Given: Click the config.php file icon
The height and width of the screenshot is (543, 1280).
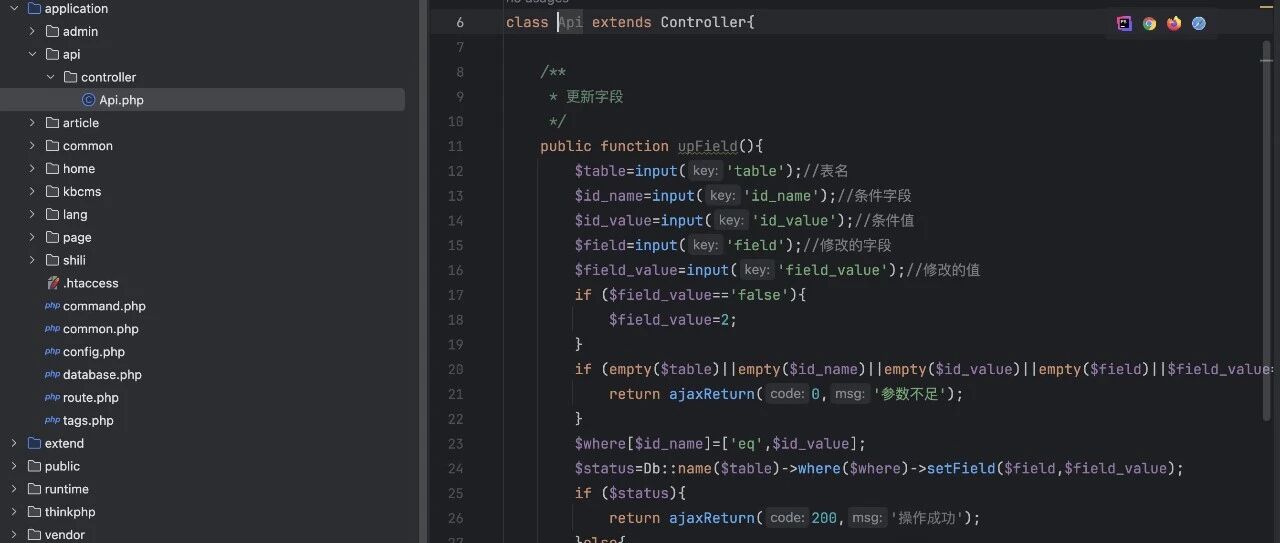Looking at the screenshot, I should [x=53, y=352].
